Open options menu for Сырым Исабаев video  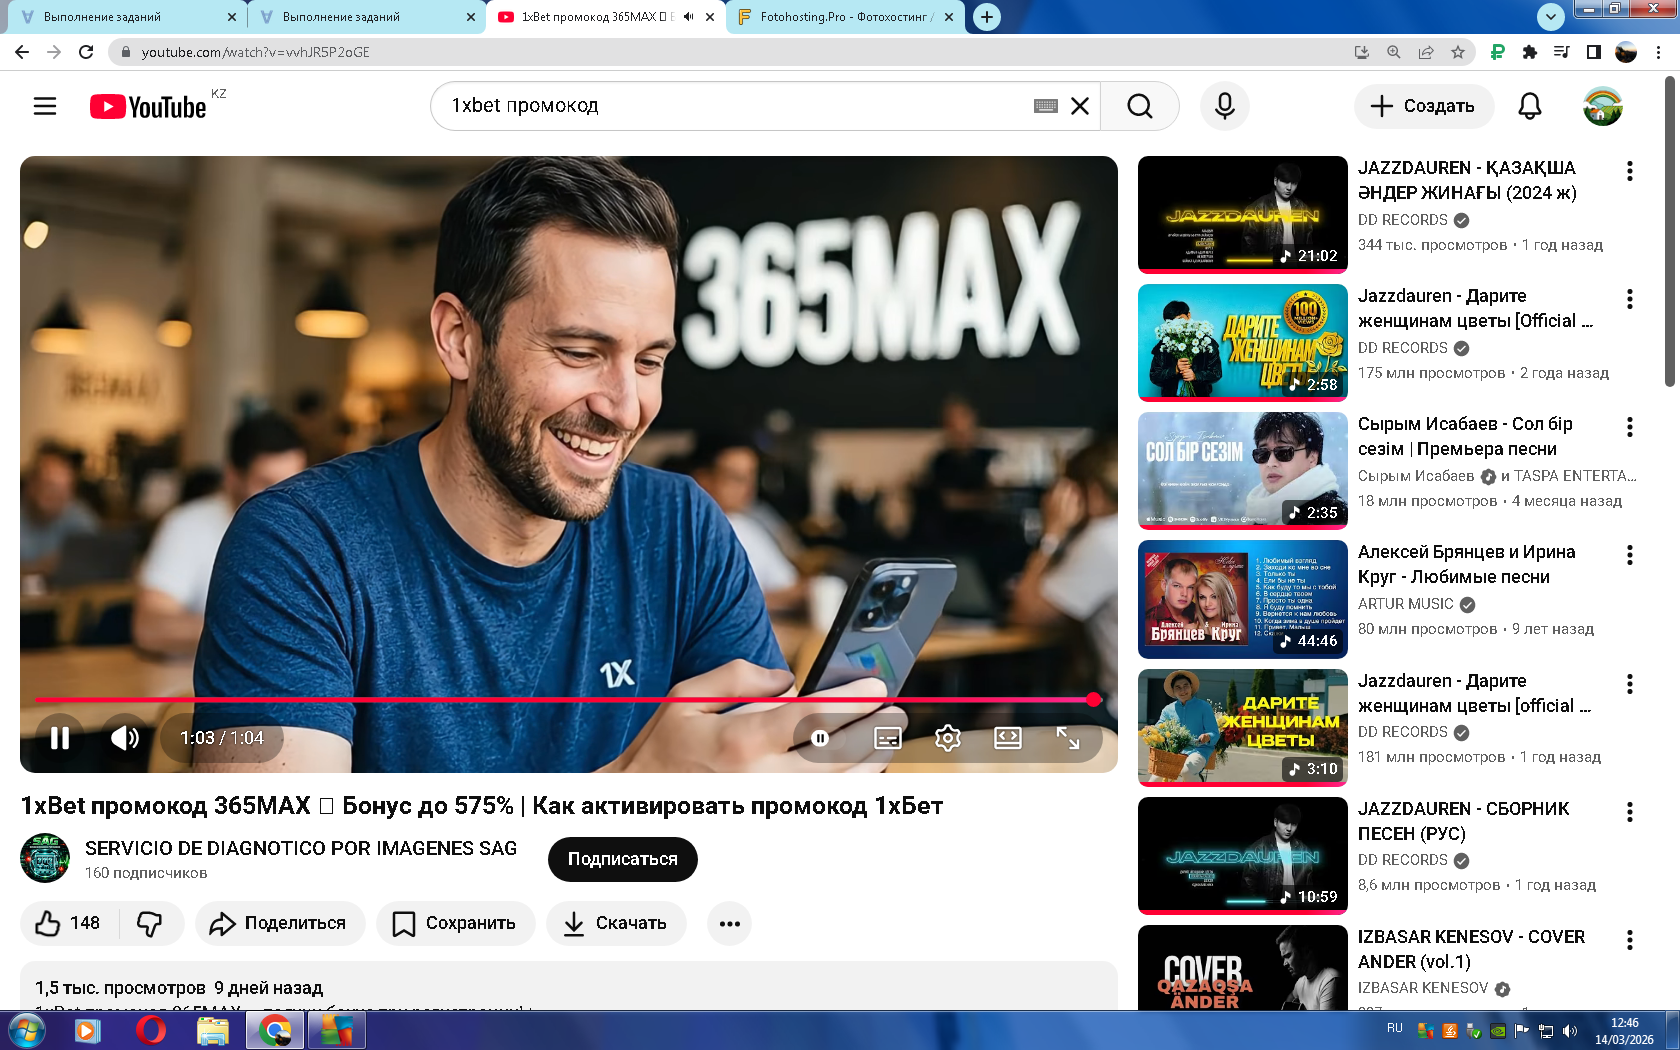point(1629,427)
